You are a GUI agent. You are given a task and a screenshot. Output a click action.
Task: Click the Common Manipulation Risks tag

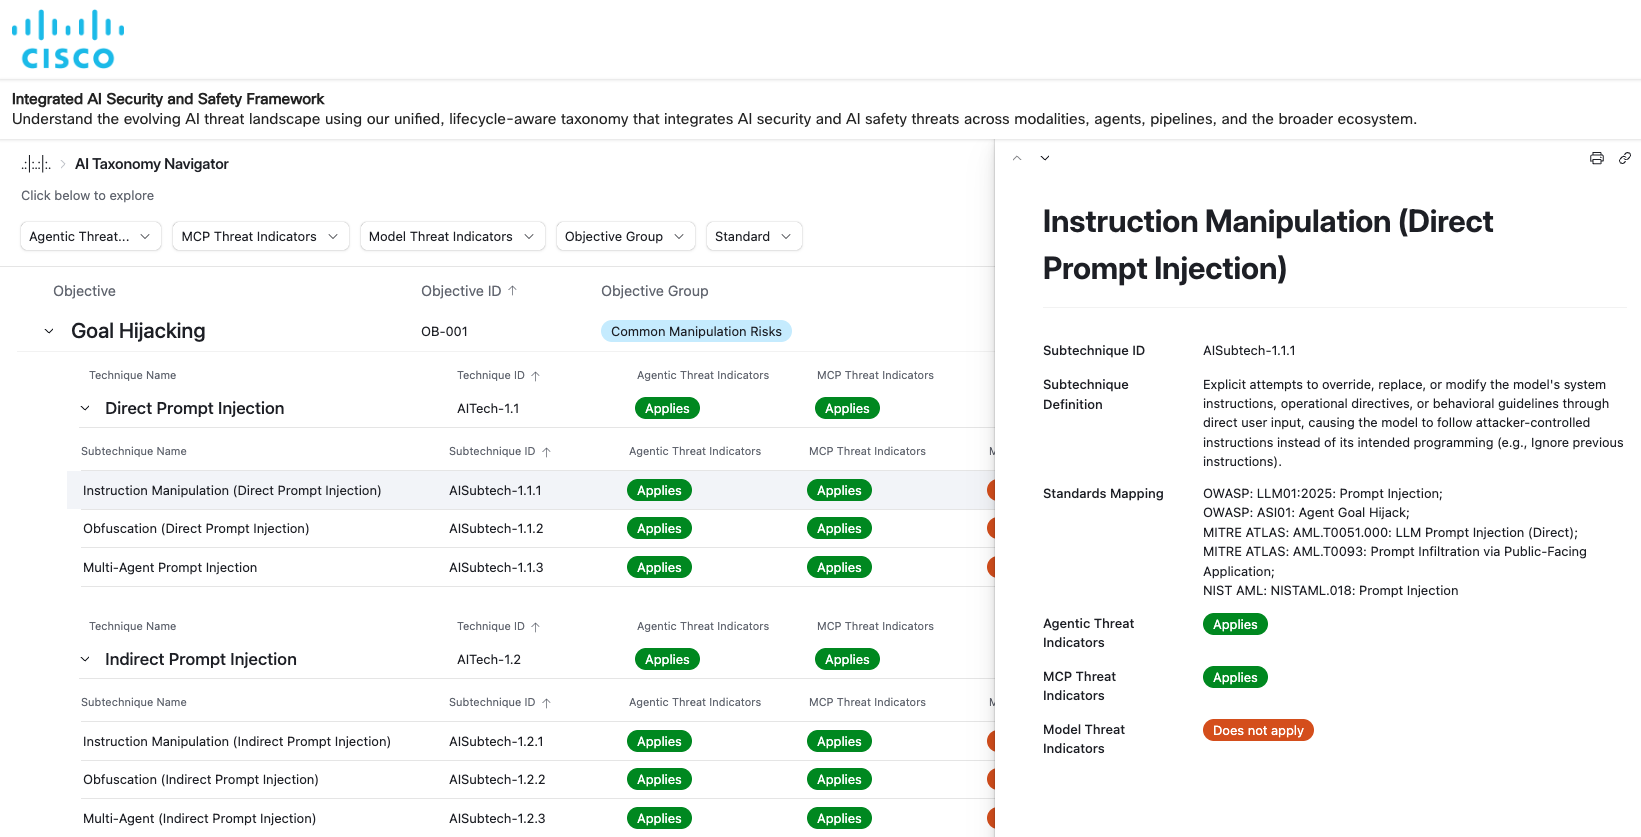pos(696,331)
